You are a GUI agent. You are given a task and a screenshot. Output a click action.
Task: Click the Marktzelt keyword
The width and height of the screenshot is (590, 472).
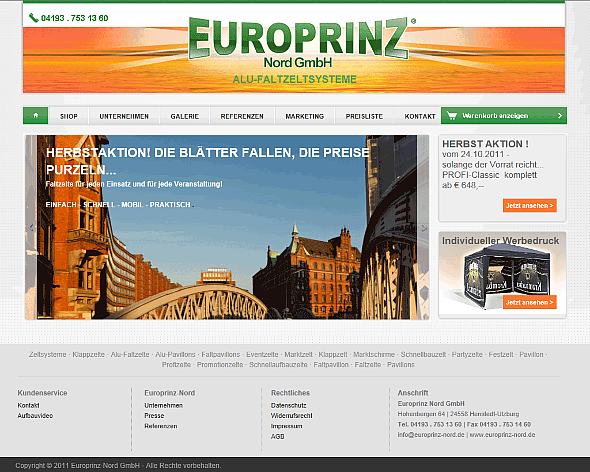pyautogui.click(x=298, y=355)
